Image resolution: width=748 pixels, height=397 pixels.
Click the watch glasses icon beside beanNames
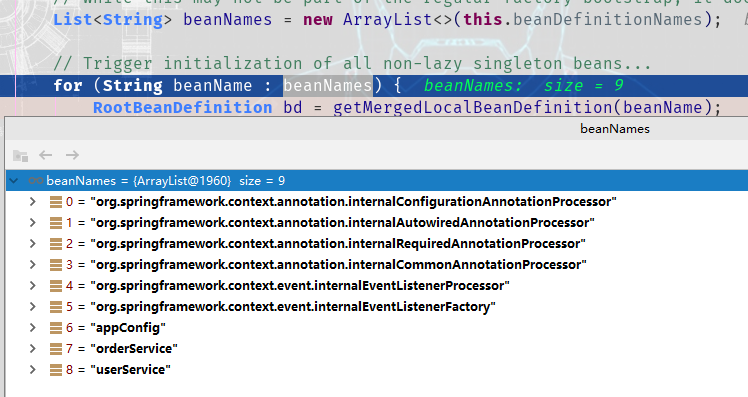pos(36,181)
